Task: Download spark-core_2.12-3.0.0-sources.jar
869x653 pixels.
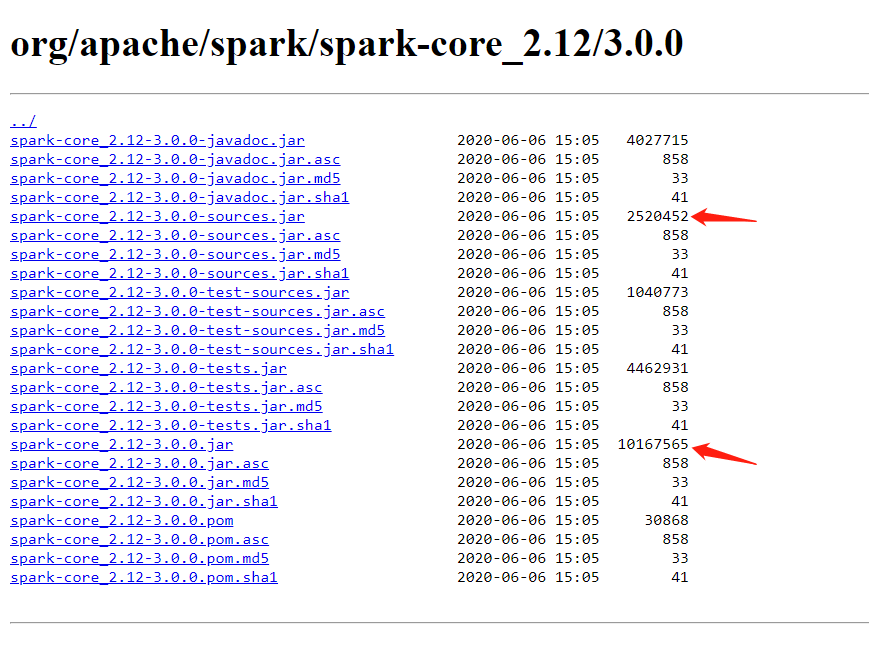Action: (x=157, y=216)
